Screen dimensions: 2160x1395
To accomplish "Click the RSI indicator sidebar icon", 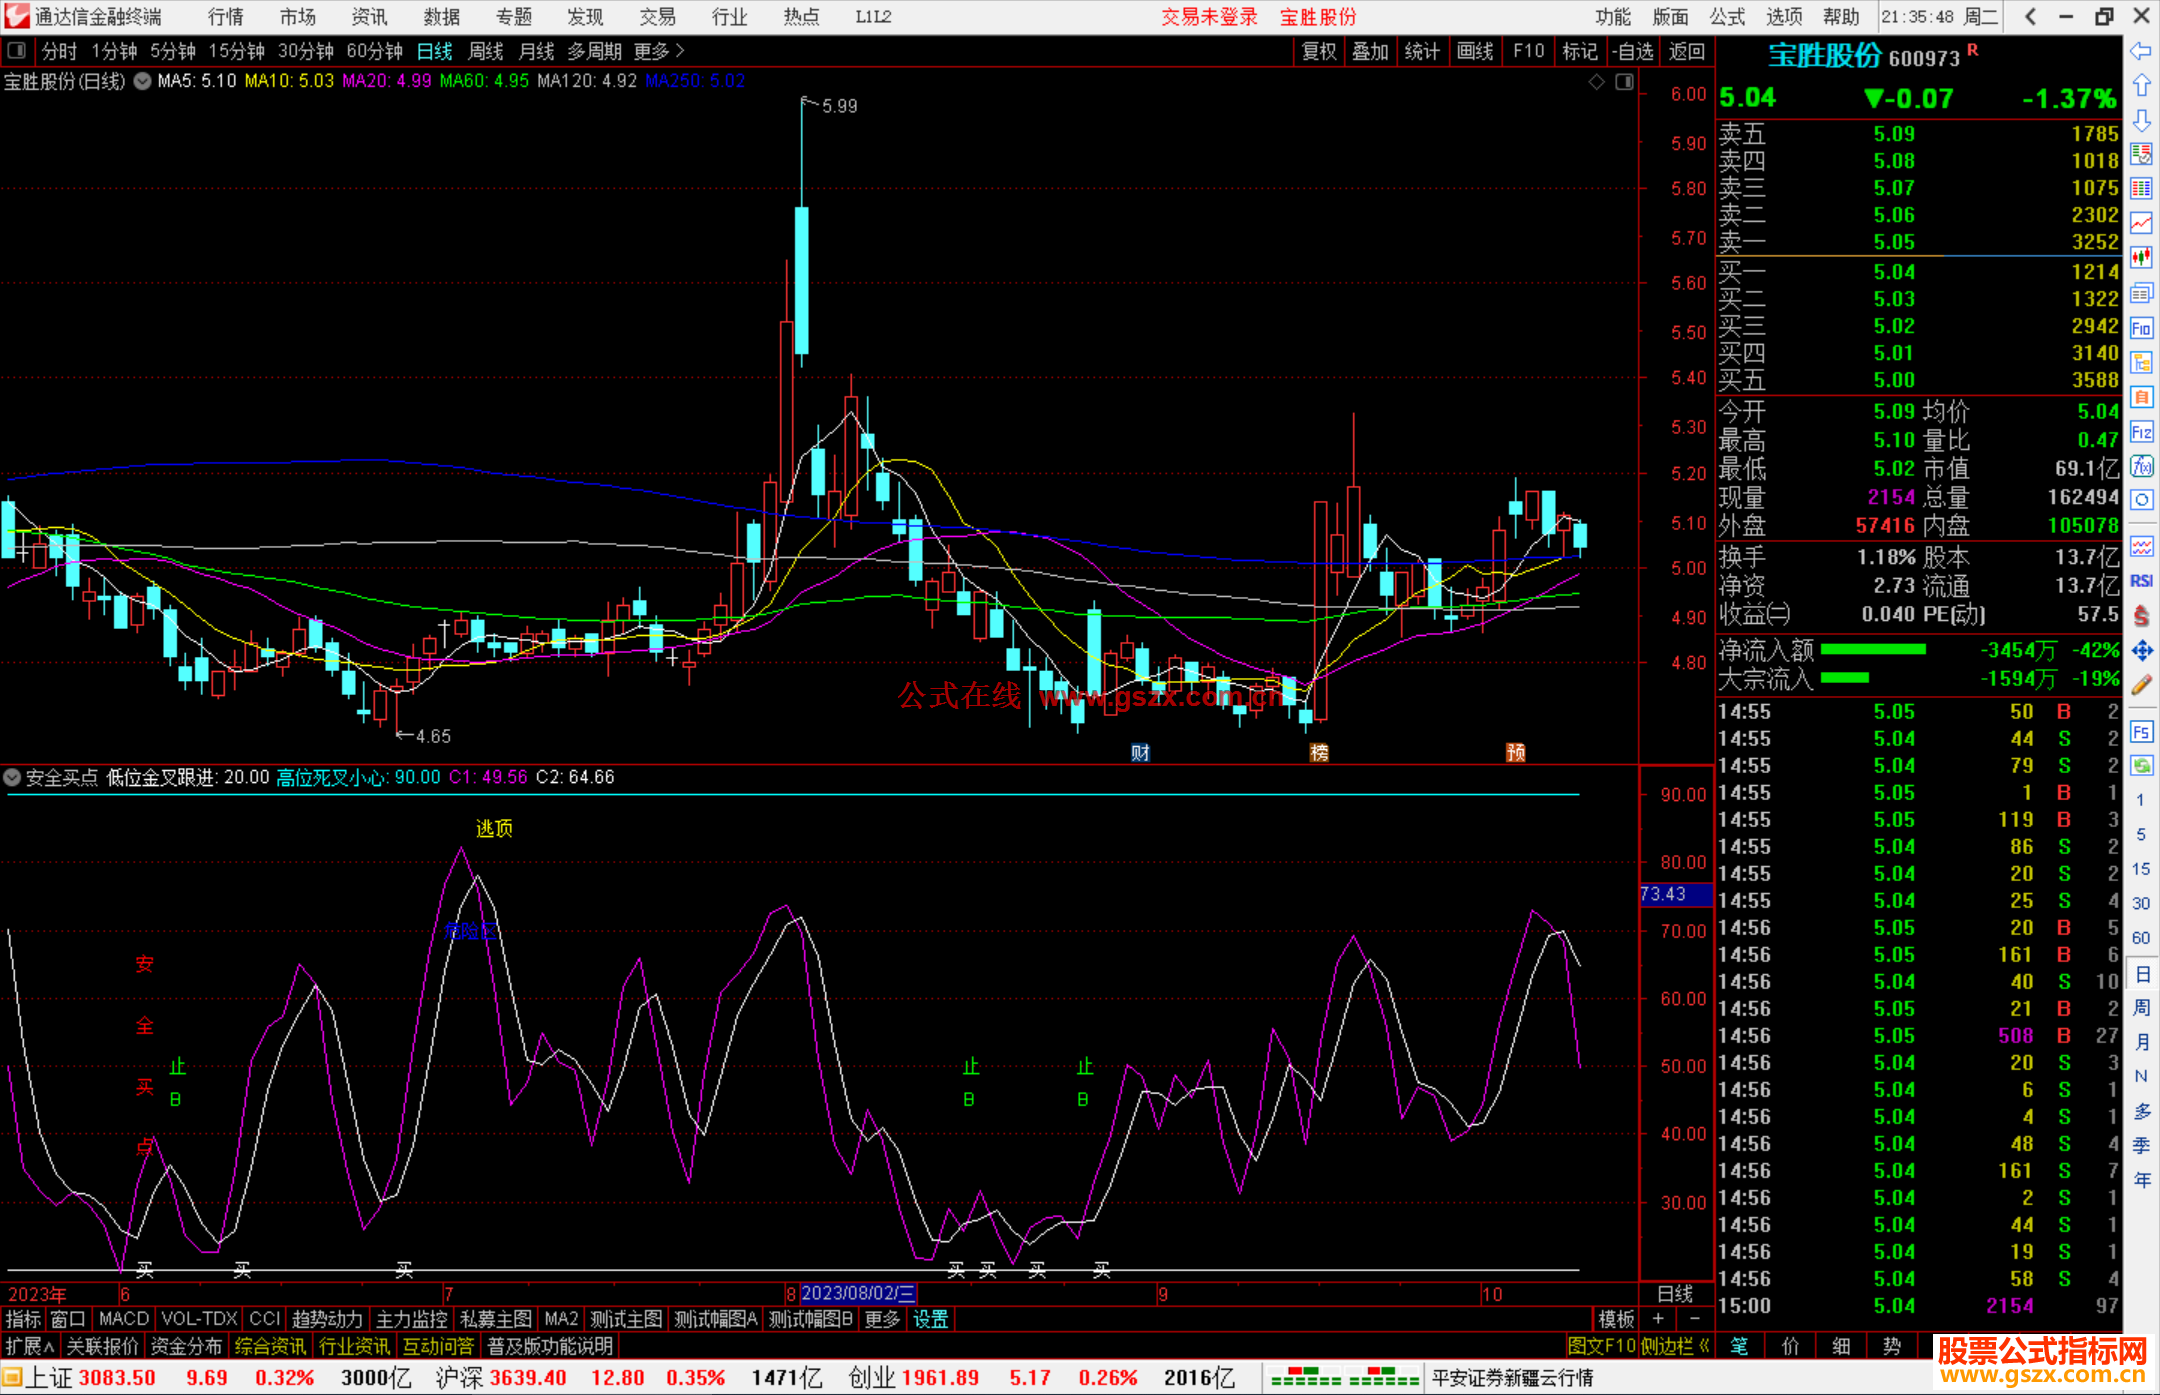I will [x=2141, y=581].
